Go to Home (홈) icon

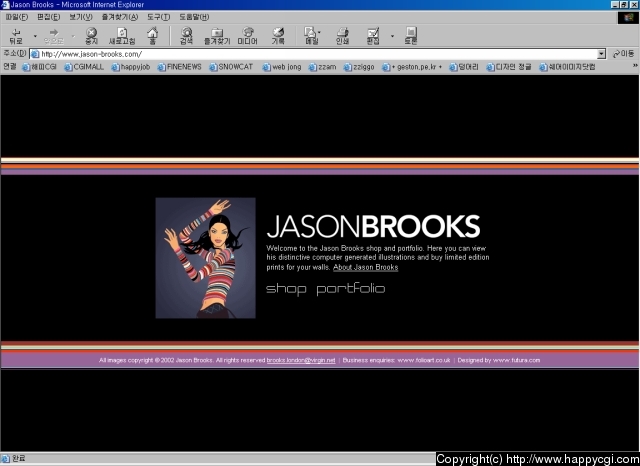click(153, 36)
